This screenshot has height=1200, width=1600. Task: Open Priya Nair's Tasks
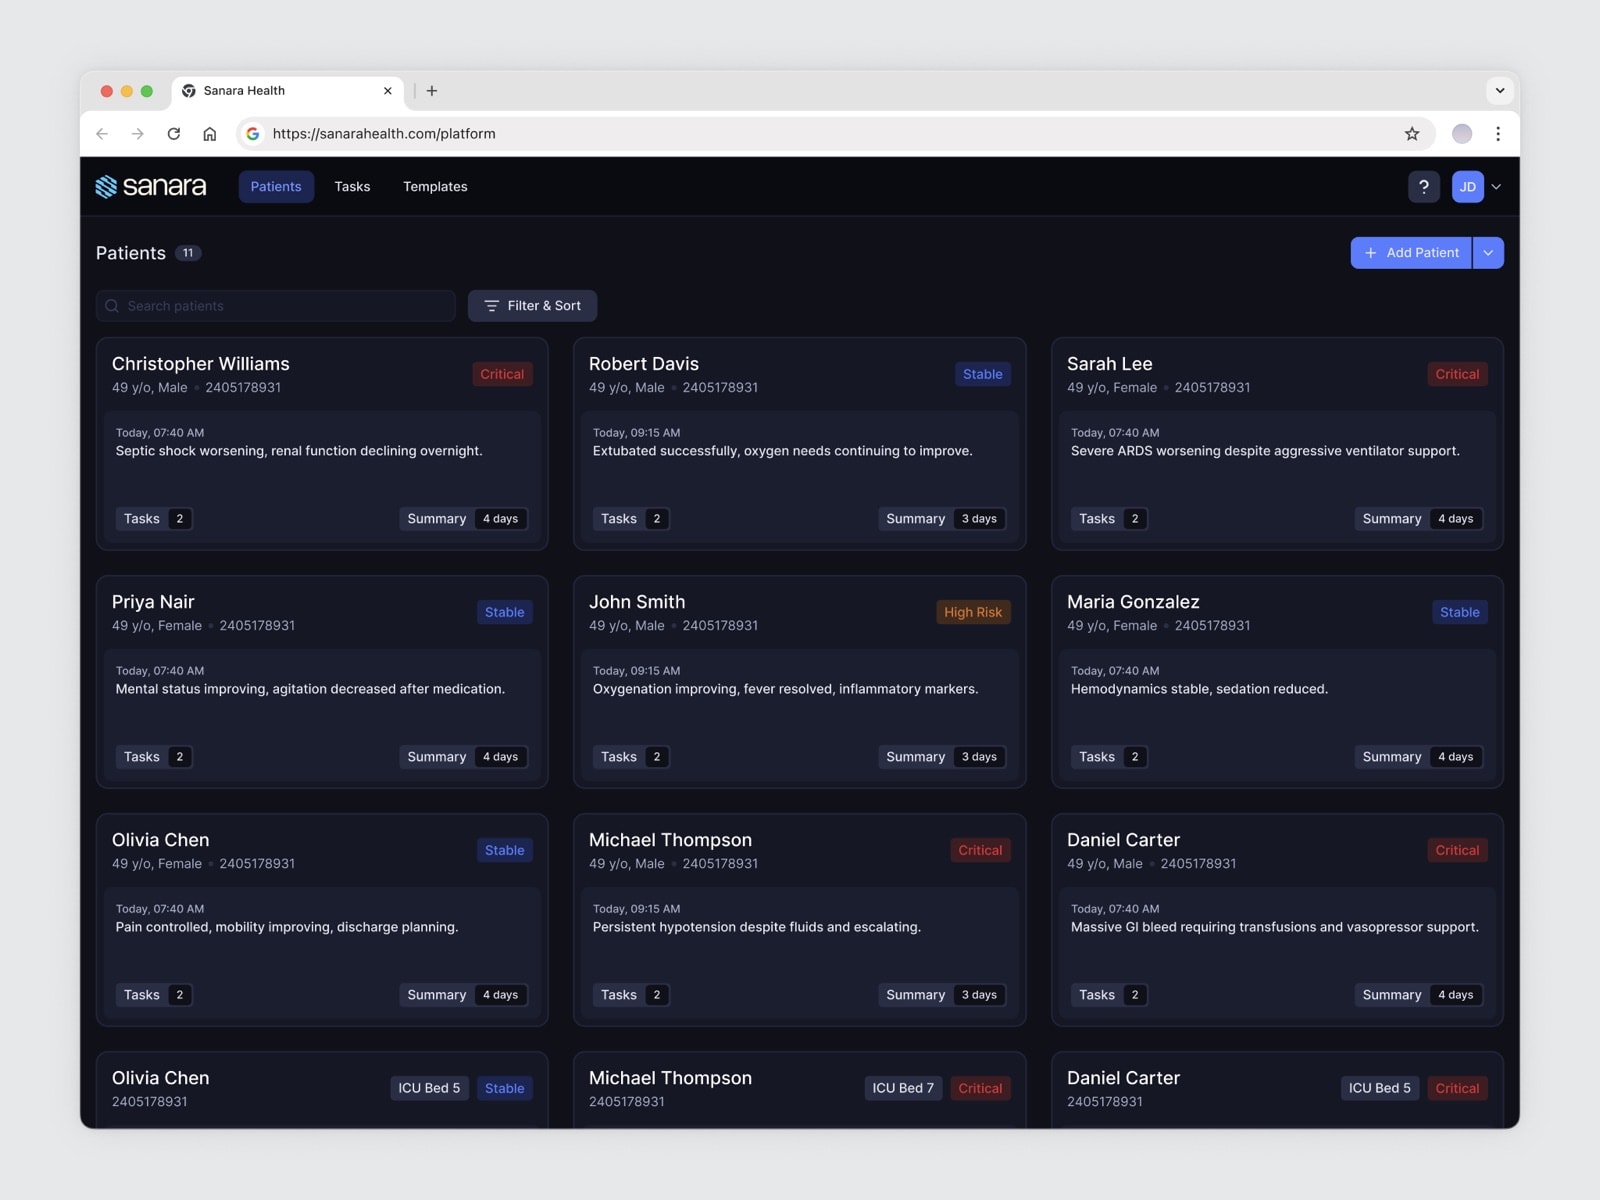pos(154,757)
